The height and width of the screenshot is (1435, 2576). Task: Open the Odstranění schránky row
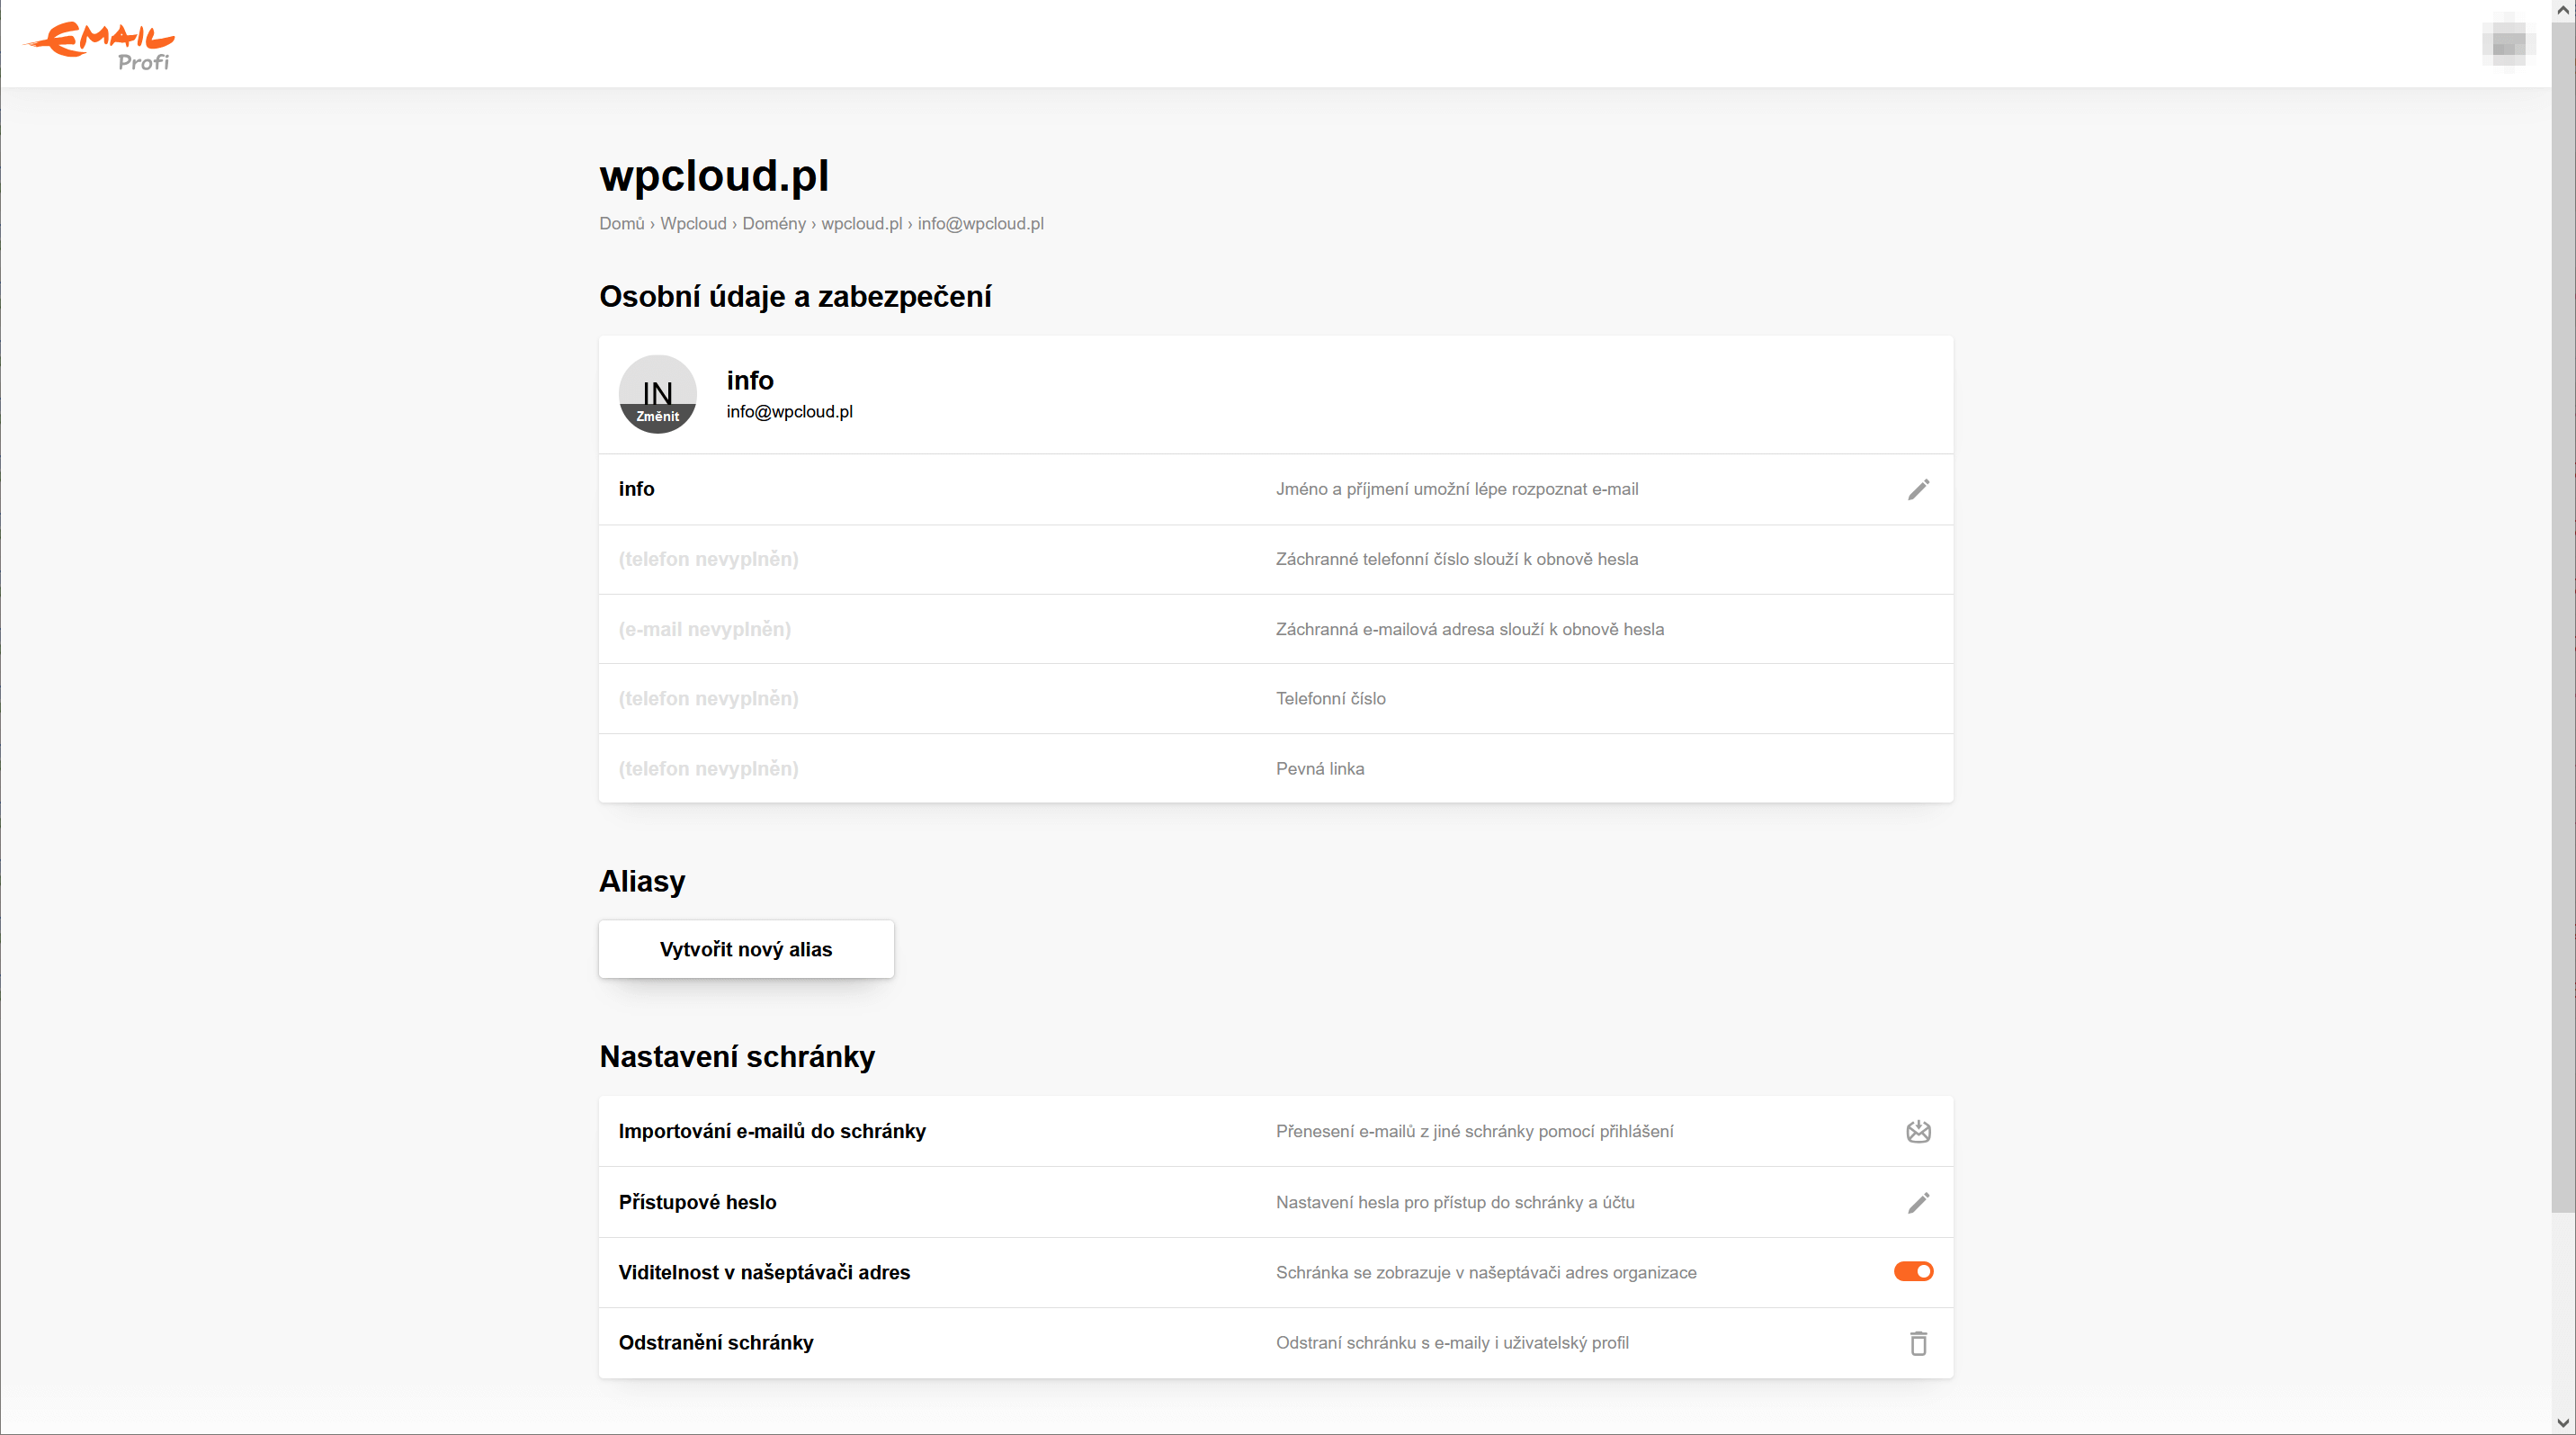1275,1342
